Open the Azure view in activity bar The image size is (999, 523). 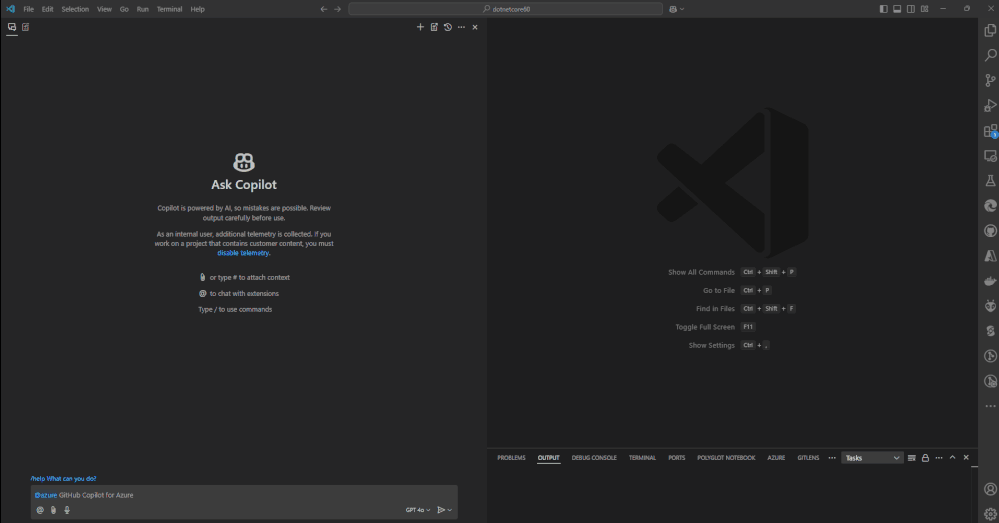click(x=990, y=255)
